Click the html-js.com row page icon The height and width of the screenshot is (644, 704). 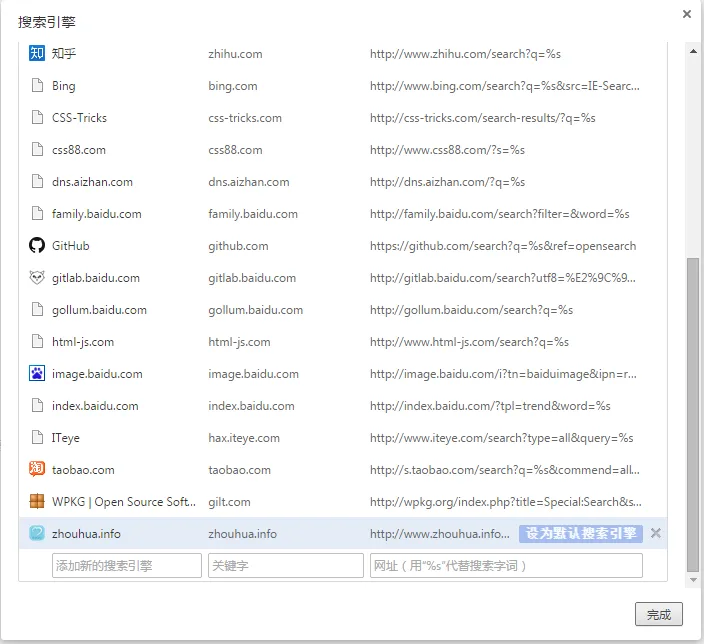point(37,341)
